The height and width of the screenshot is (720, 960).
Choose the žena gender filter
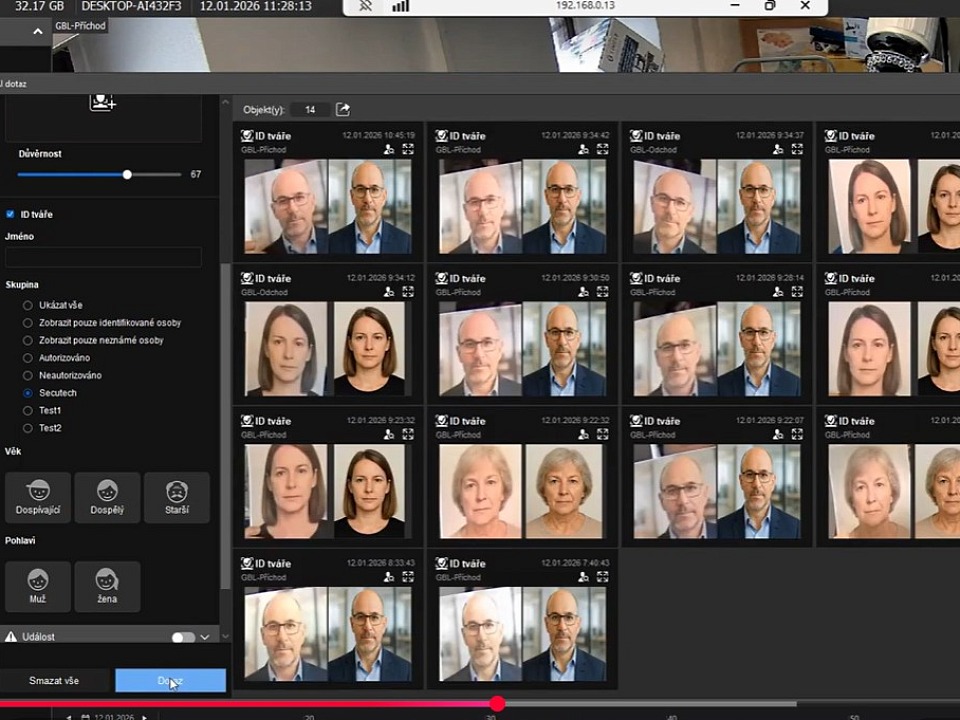(107, 586)
